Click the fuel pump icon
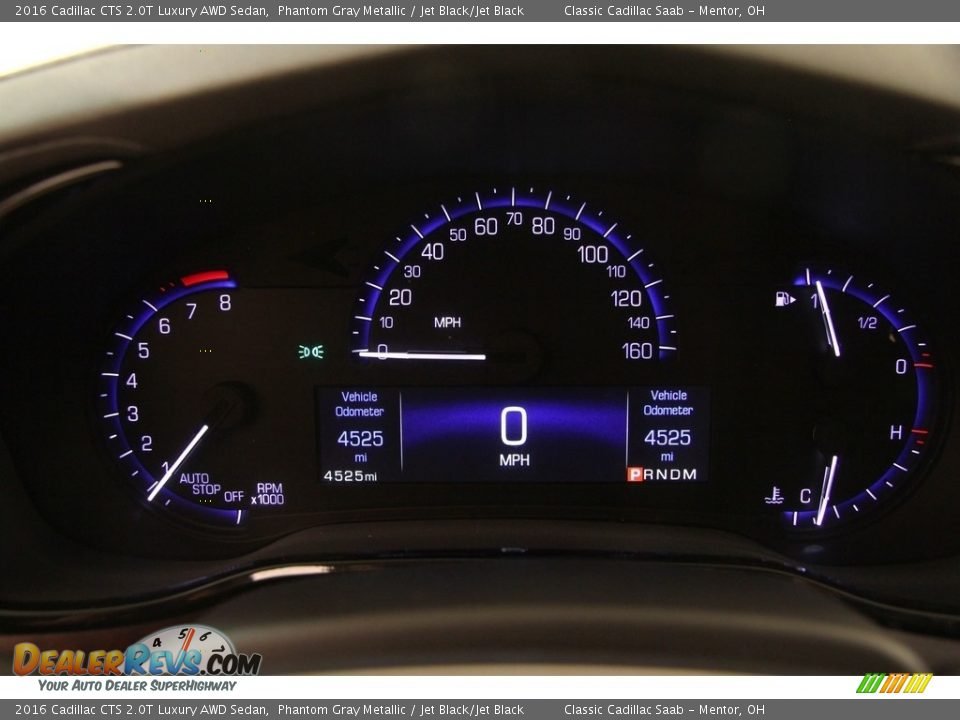Viewport: 960px width, 720px height. coord(785,299)
